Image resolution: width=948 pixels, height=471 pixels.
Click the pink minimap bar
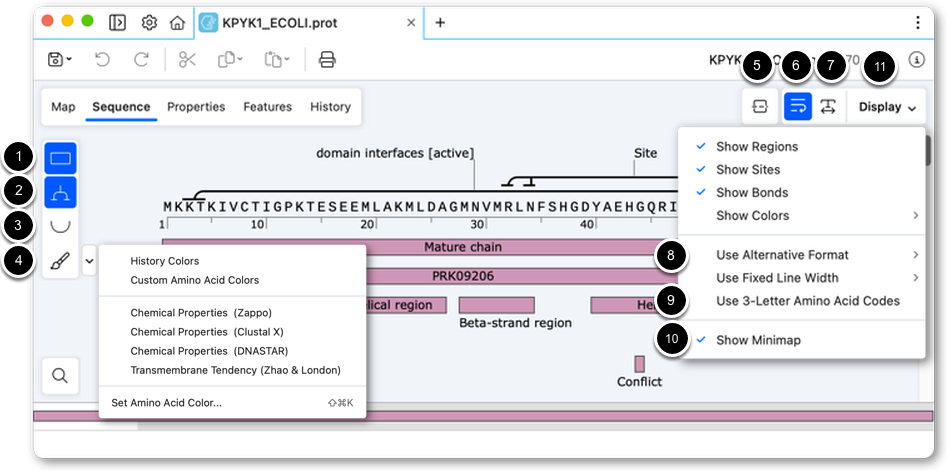pyautogui.click(x=483, y=416)
